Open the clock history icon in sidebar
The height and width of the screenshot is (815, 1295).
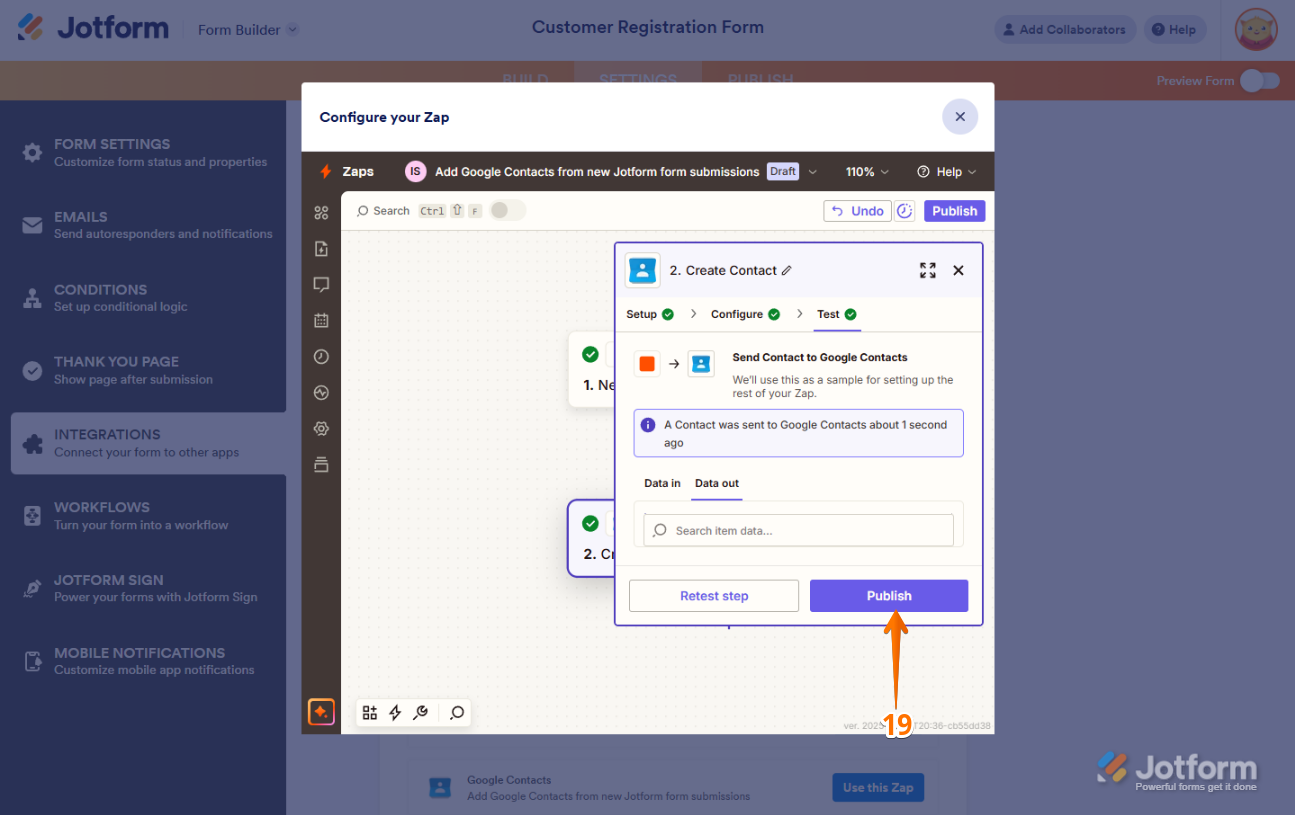321,356
